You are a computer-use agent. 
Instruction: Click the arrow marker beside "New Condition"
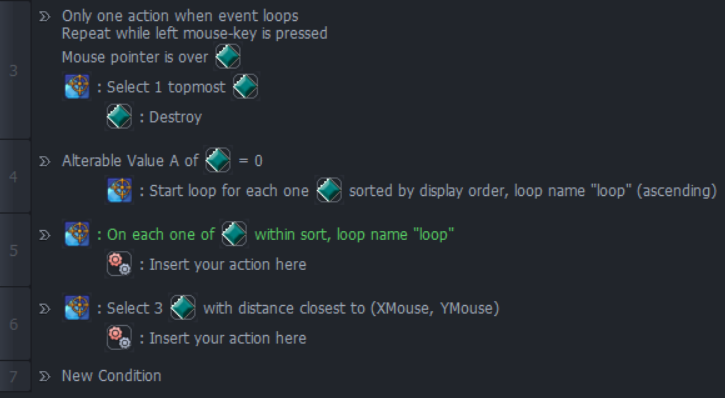(44, 376)
